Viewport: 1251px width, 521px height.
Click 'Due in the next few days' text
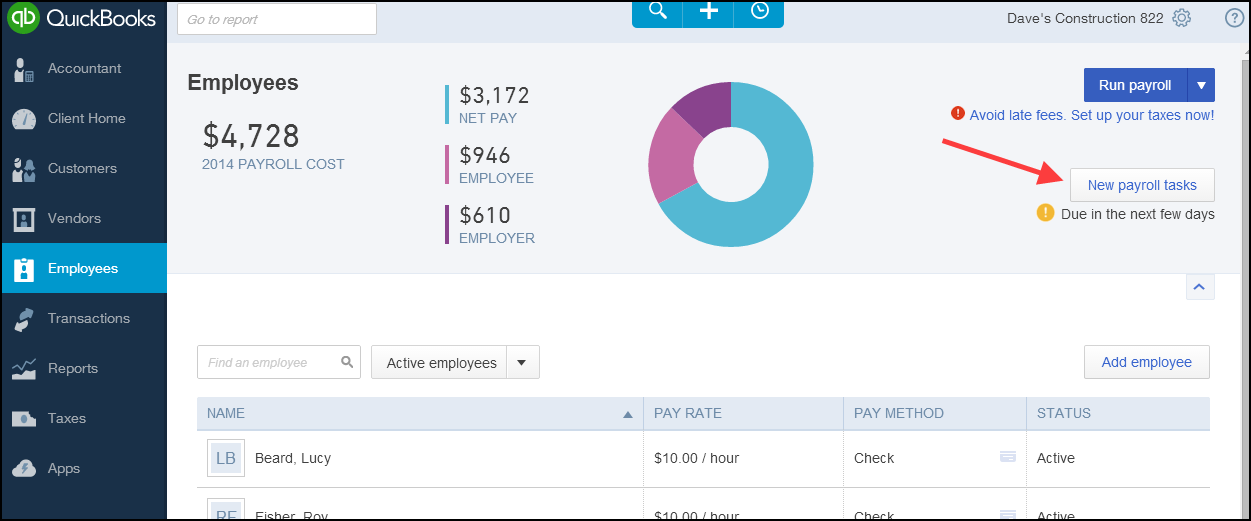pos(1138,214)
